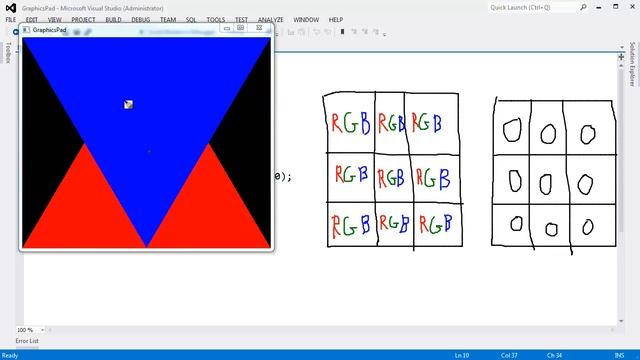The height and width of the screenshot is (360, 640).
Task: Click the INS insert mode indicator
Action: tap(619, 356)
